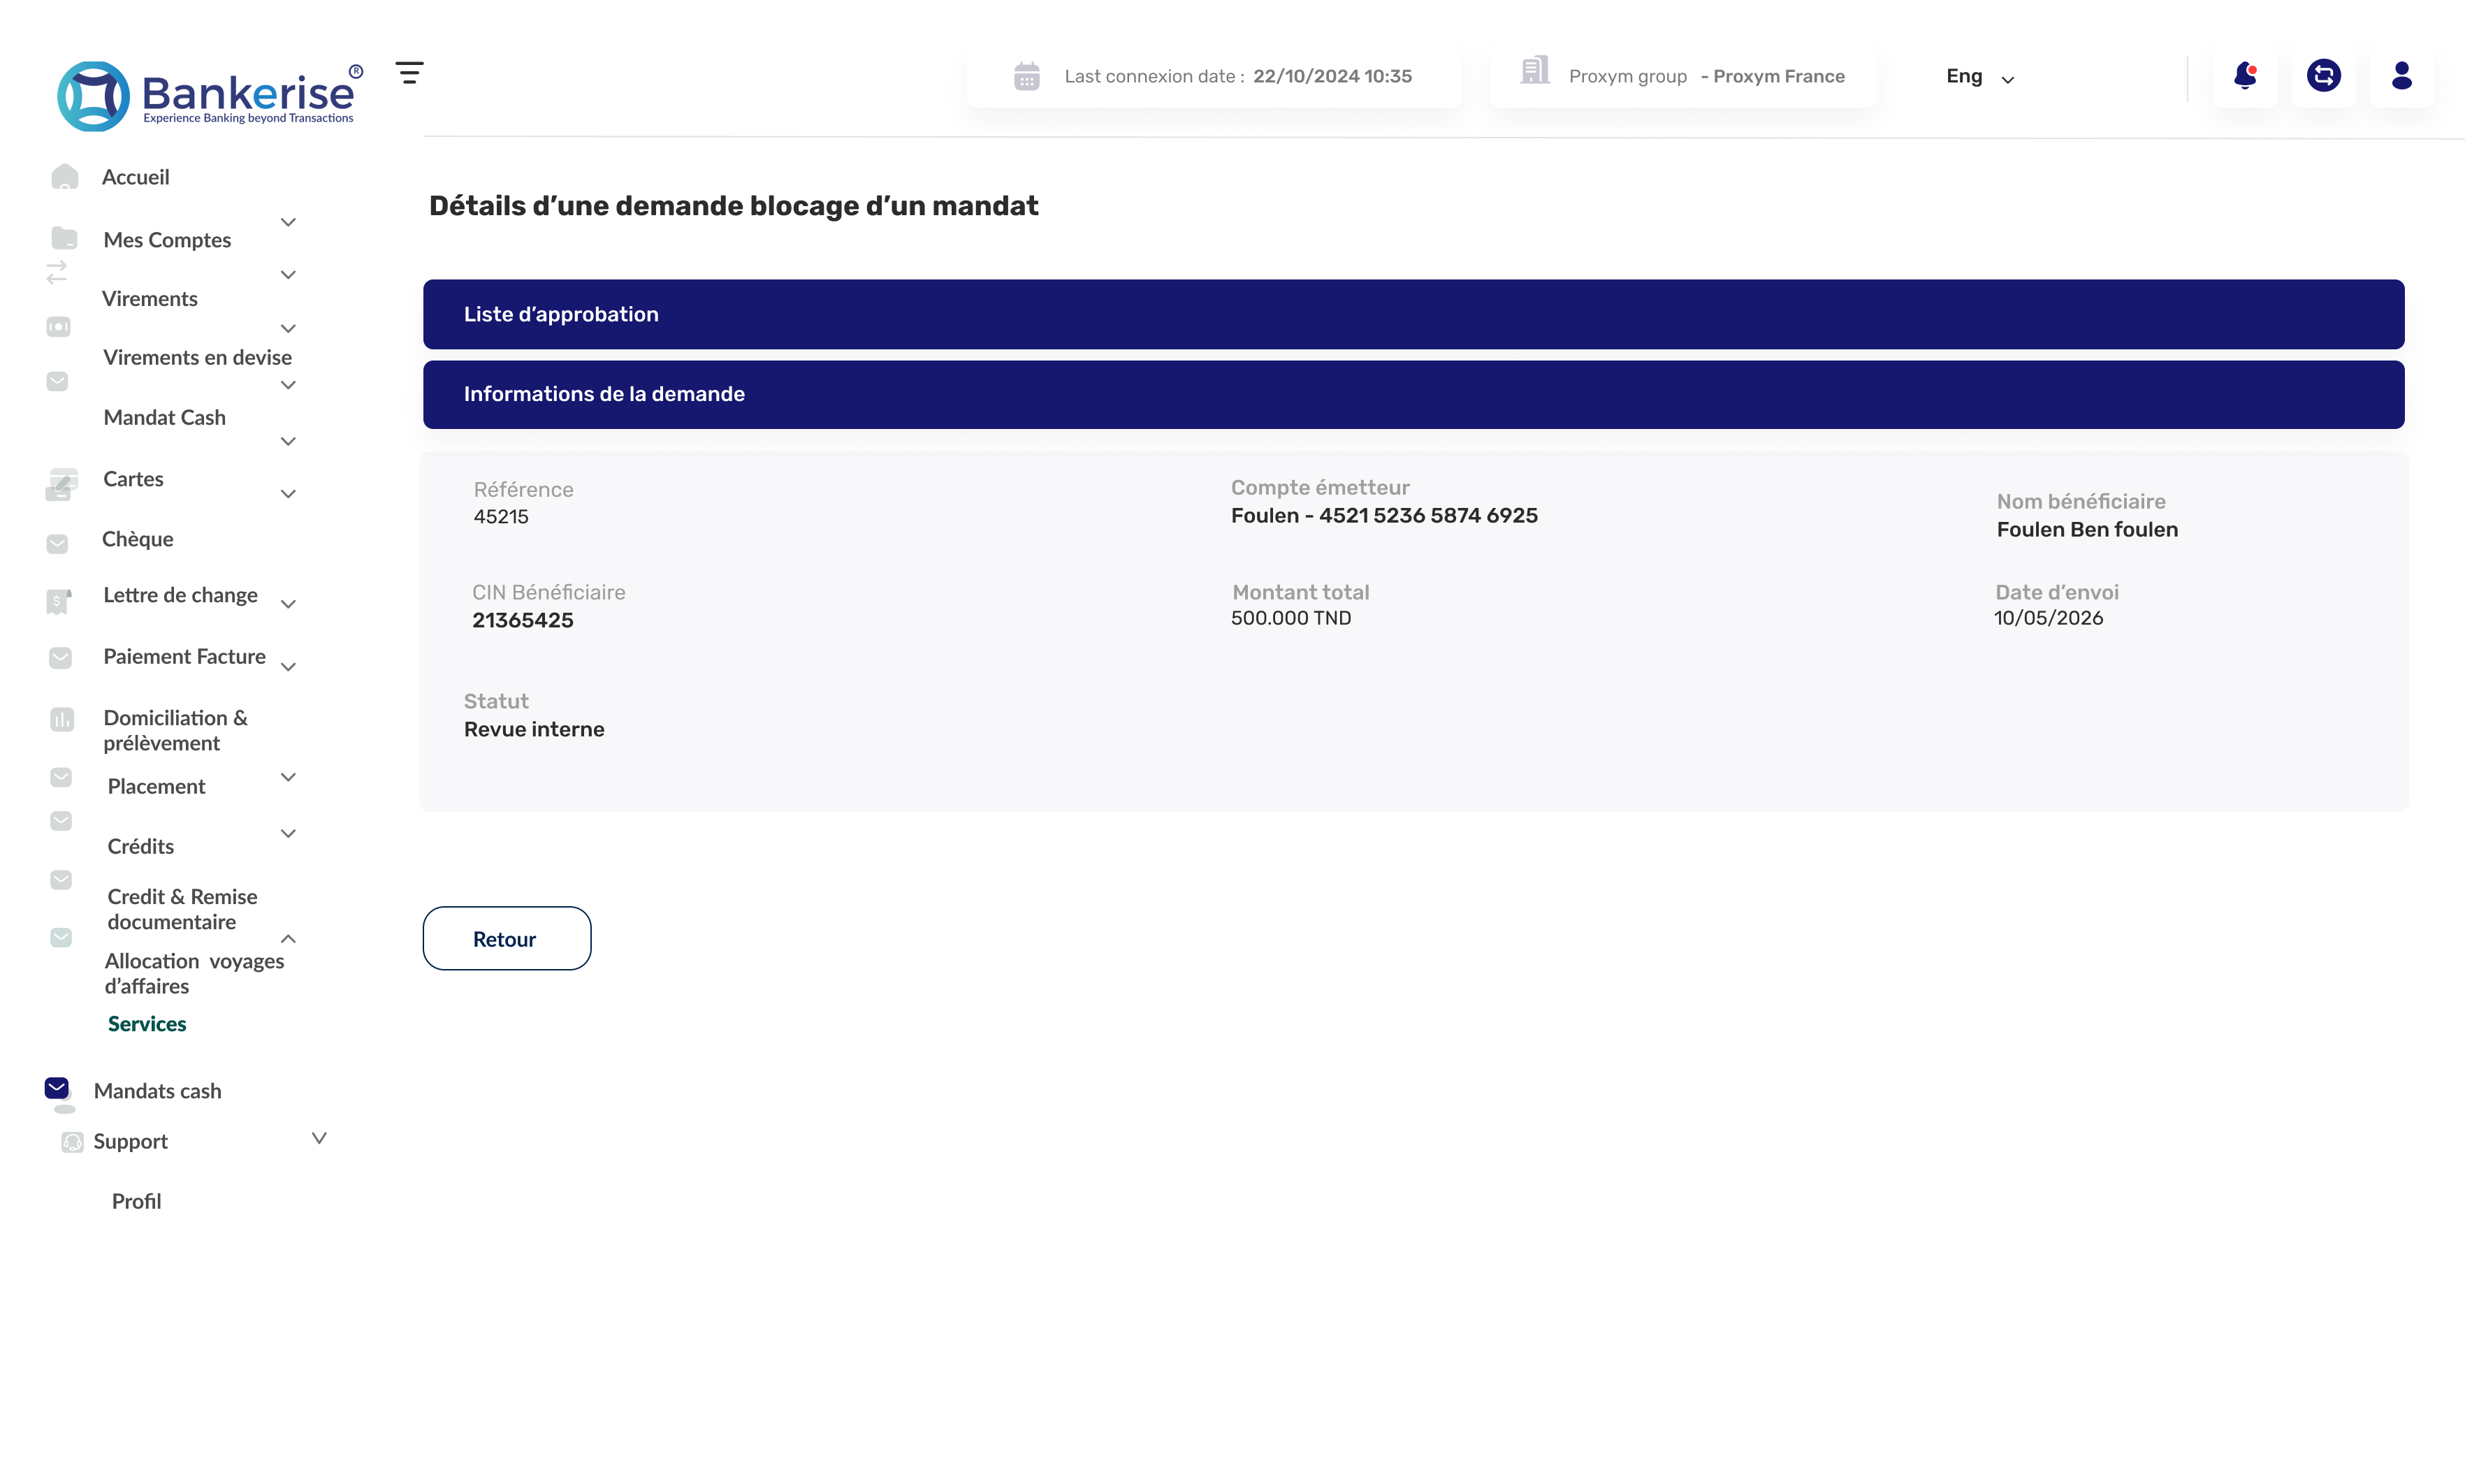
Task: Open Chèque menu item
Action: point(138,539)
